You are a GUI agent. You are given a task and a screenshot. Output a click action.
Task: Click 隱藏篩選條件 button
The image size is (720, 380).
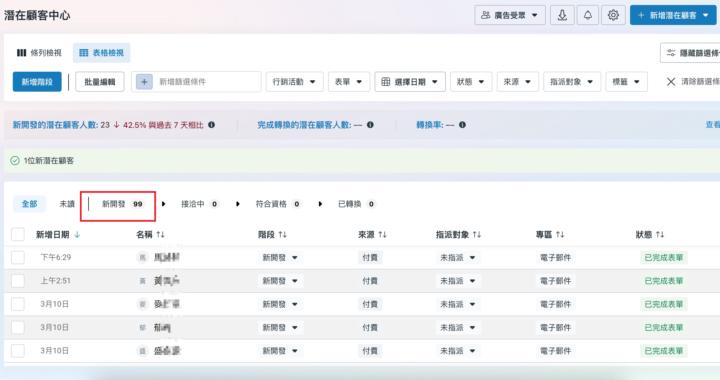[x=690, y=53]
